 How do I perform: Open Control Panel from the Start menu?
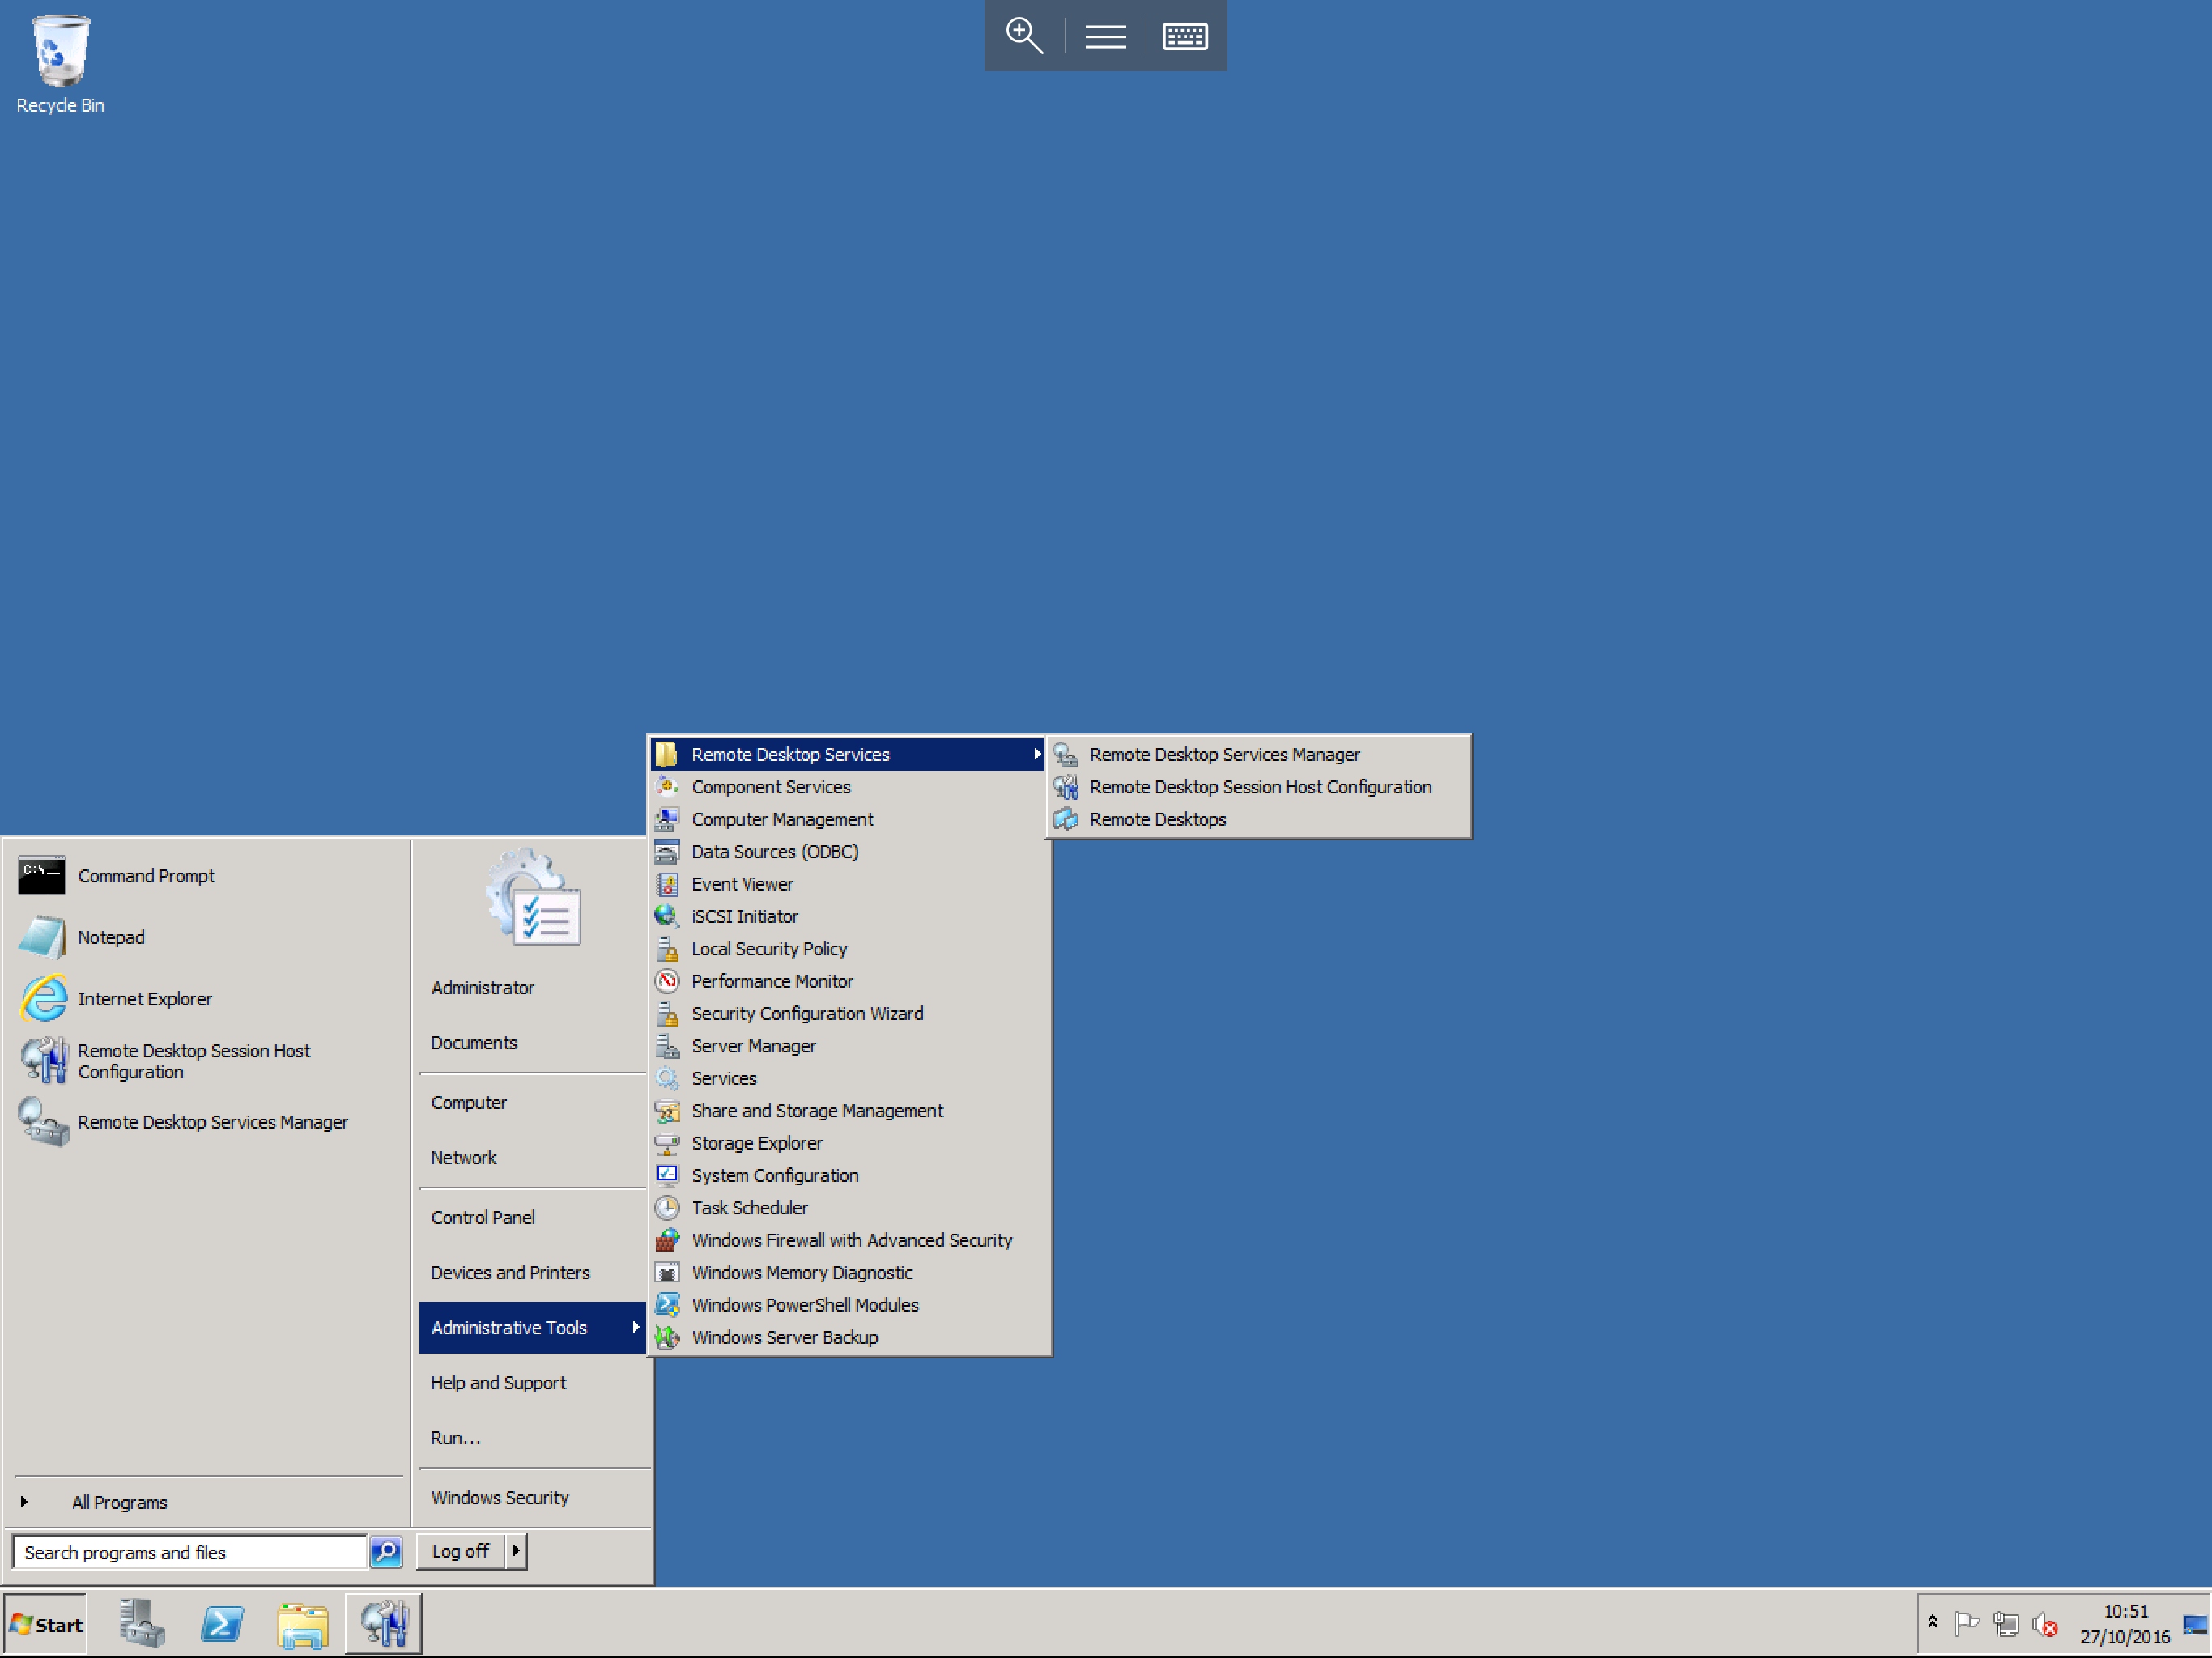click(533, 1217)
